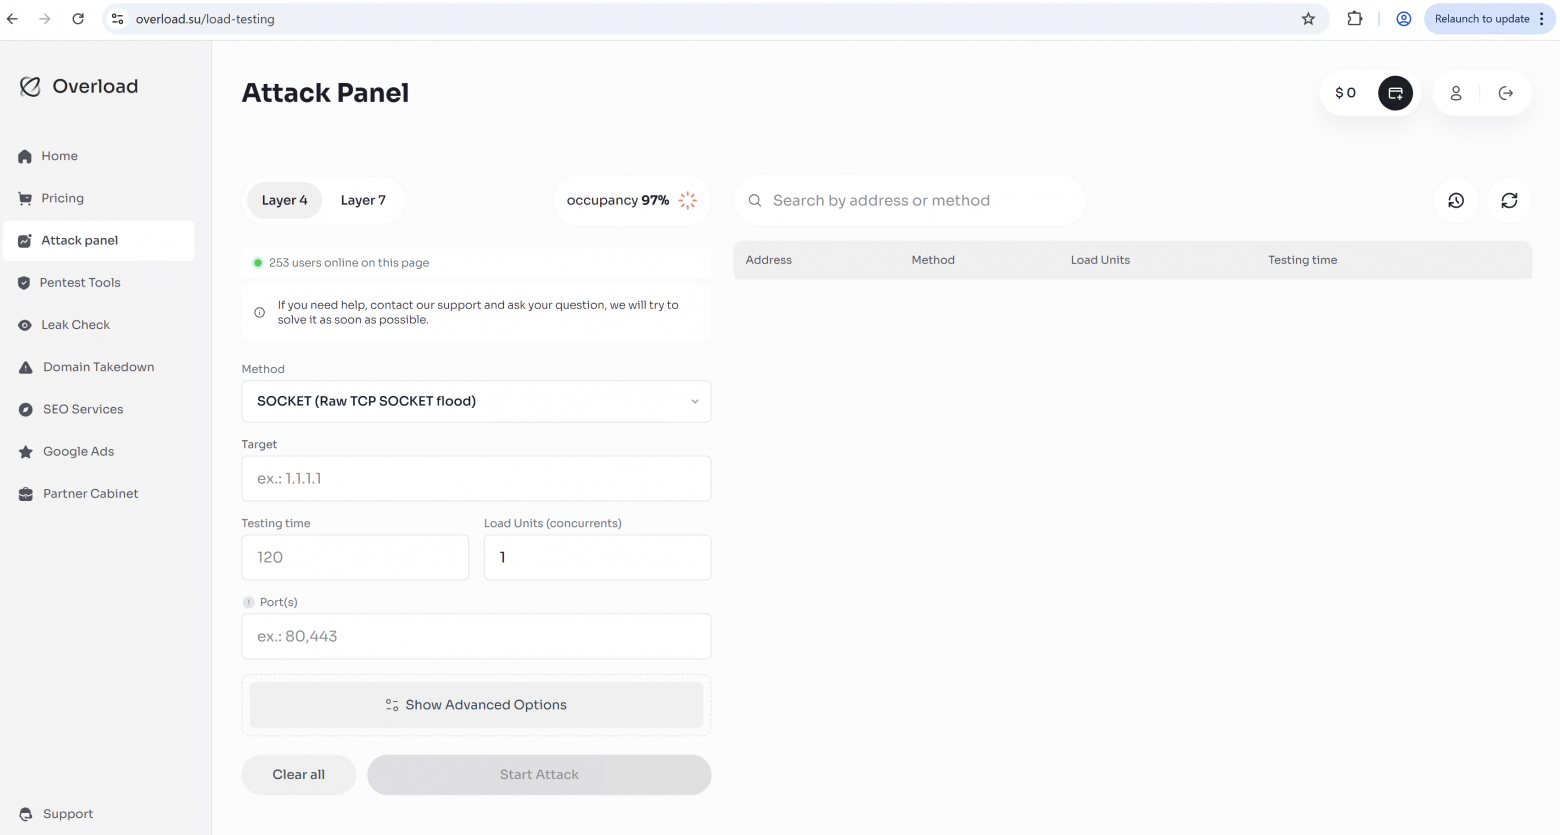Open the user profile icon

point(1456,93)
